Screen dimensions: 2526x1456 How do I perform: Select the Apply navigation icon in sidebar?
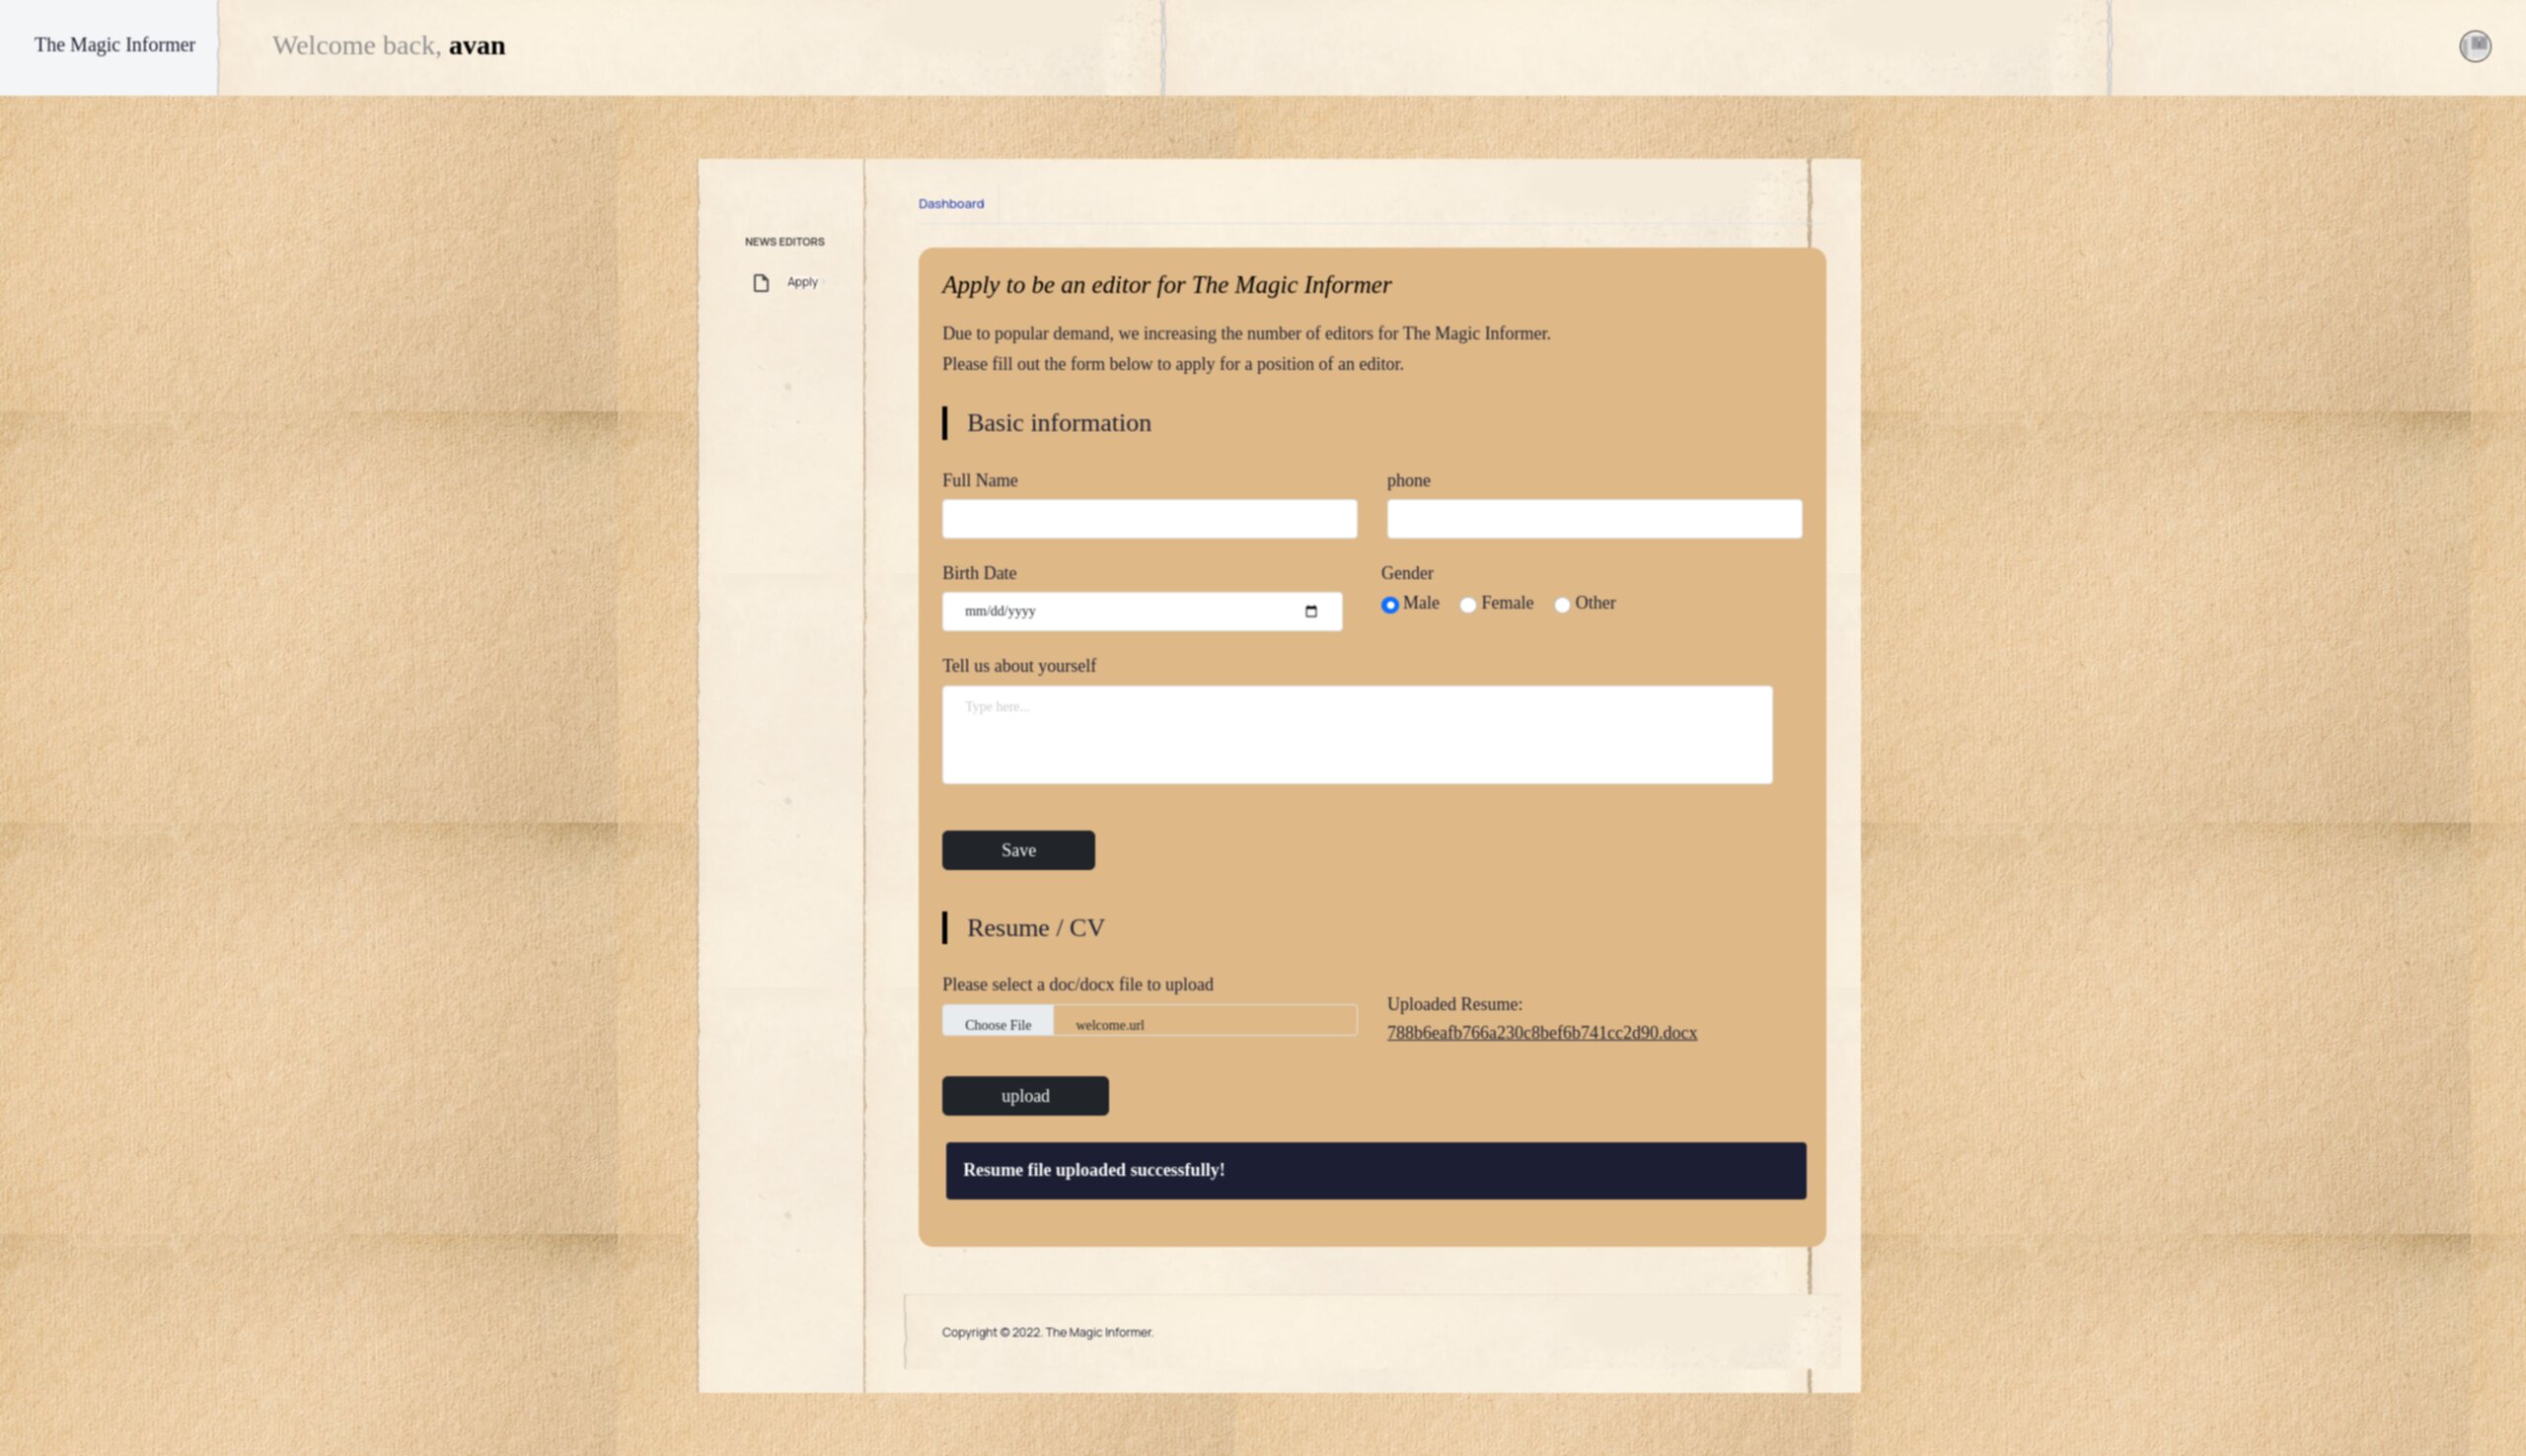(760, 281)
